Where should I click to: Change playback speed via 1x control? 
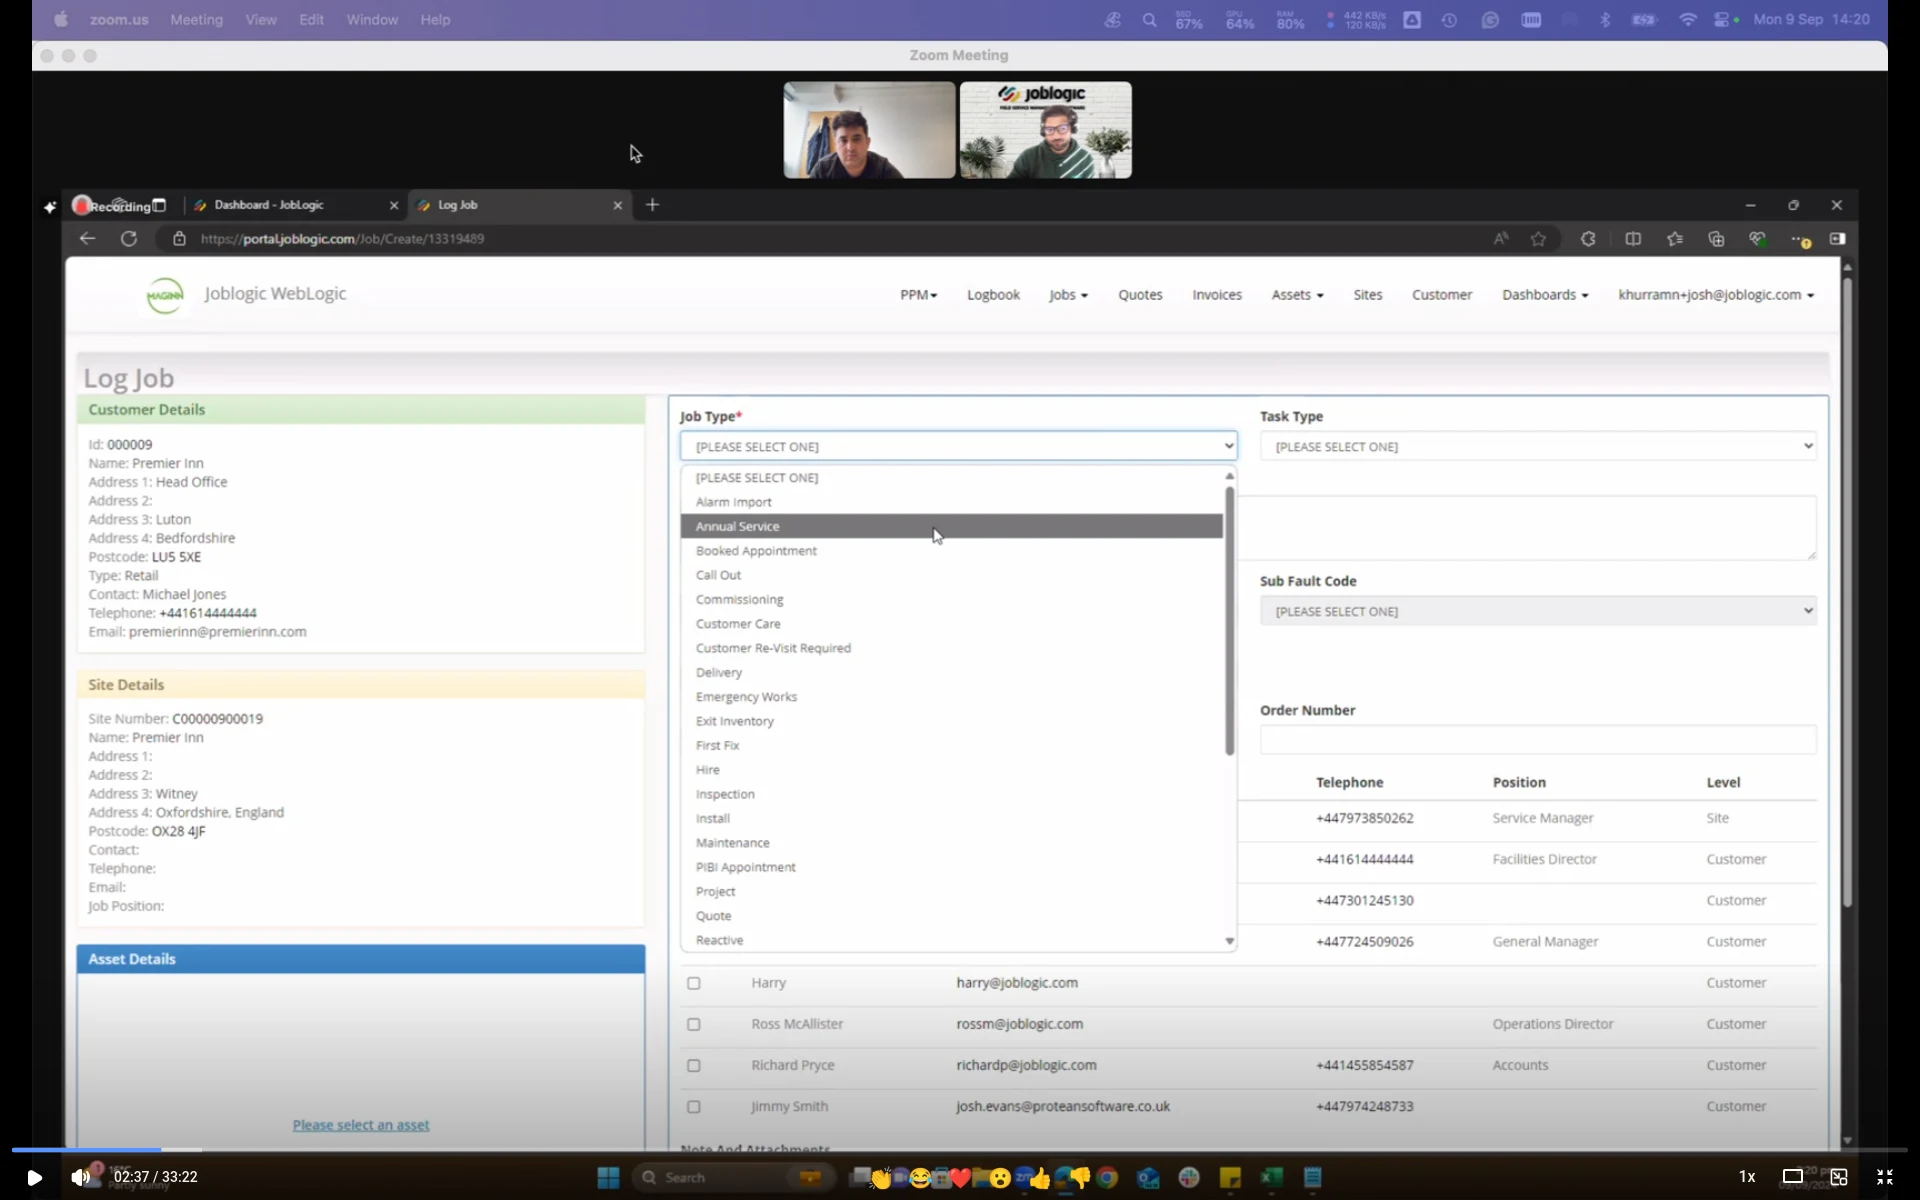pyautogui.click(x=1747, y=1177)
